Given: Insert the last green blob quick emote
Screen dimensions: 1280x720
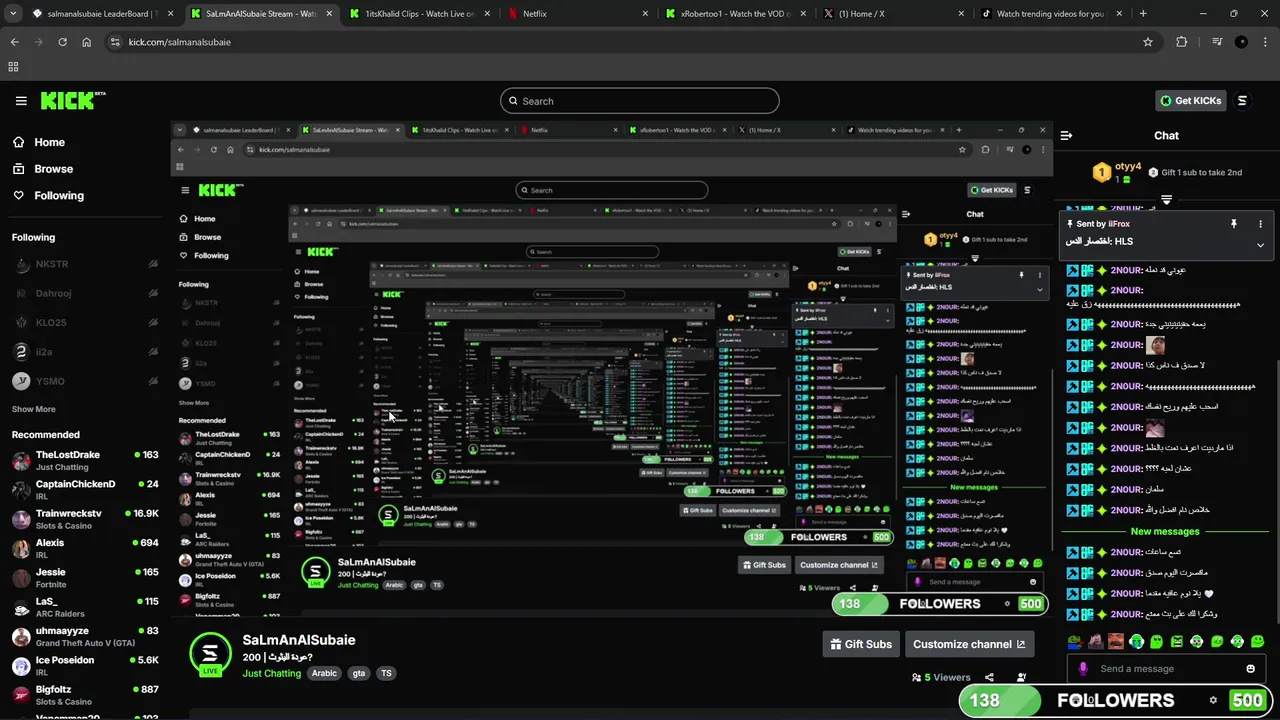Looking at the screenshot, I should [1258, 641].
